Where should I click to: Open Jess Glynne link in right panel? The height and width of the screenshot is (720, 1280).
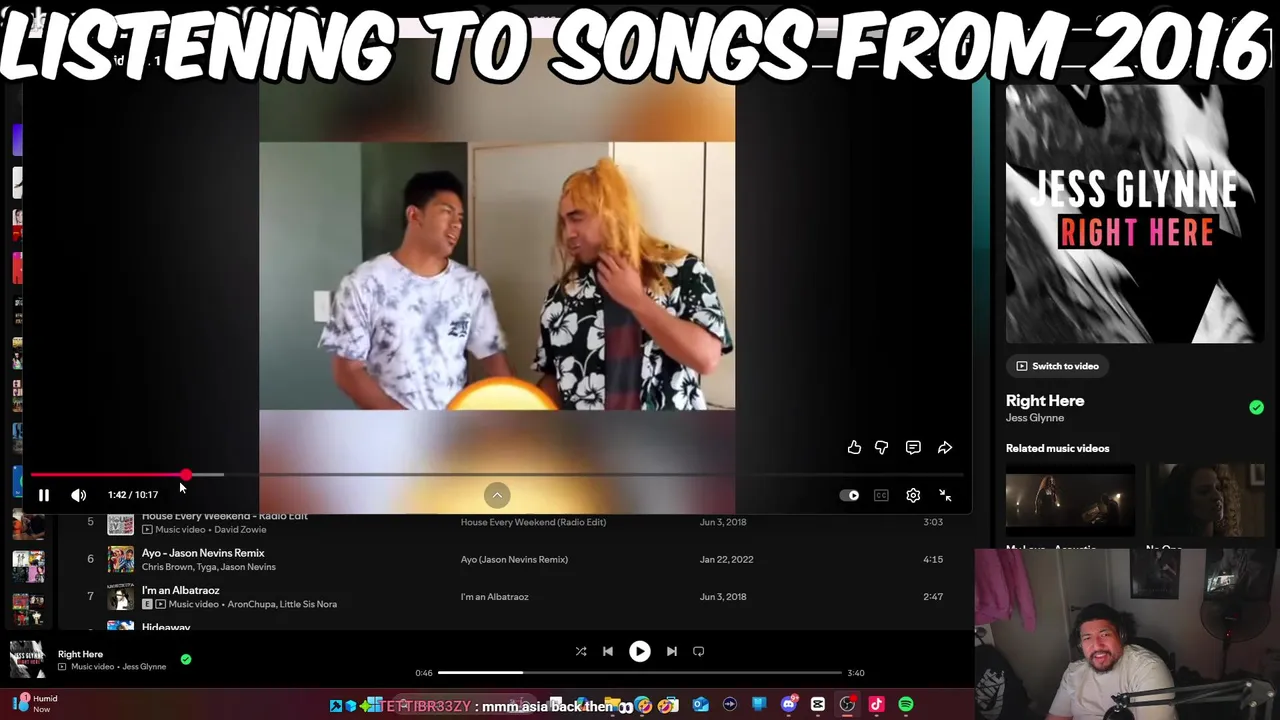1035,418
